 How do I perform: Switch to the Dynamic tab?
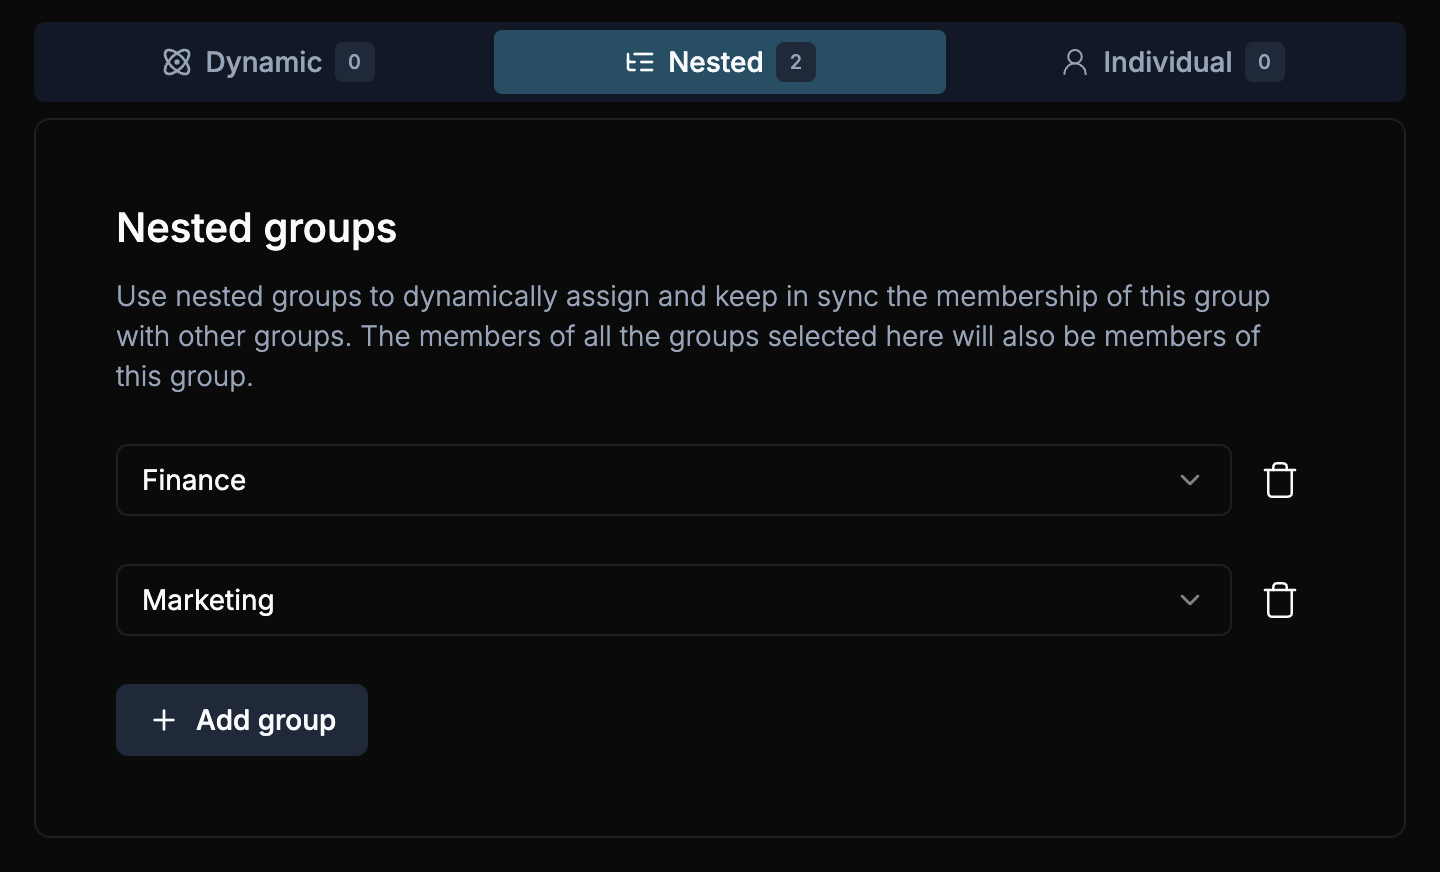pos(263,62)
